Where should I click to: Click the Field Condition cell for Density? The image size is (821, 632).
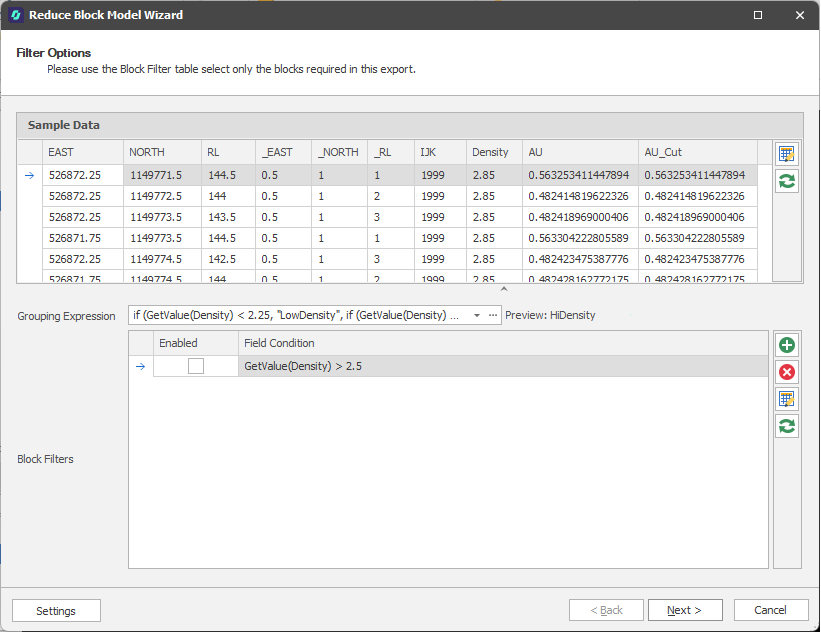[x=500, y=366]
